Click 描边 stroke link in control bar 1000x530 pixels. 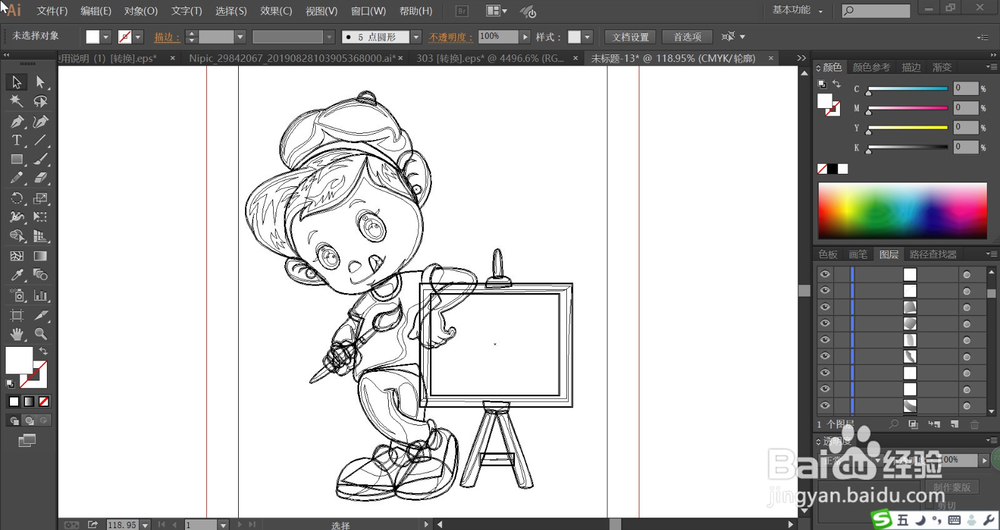click(x=167, y=38)
